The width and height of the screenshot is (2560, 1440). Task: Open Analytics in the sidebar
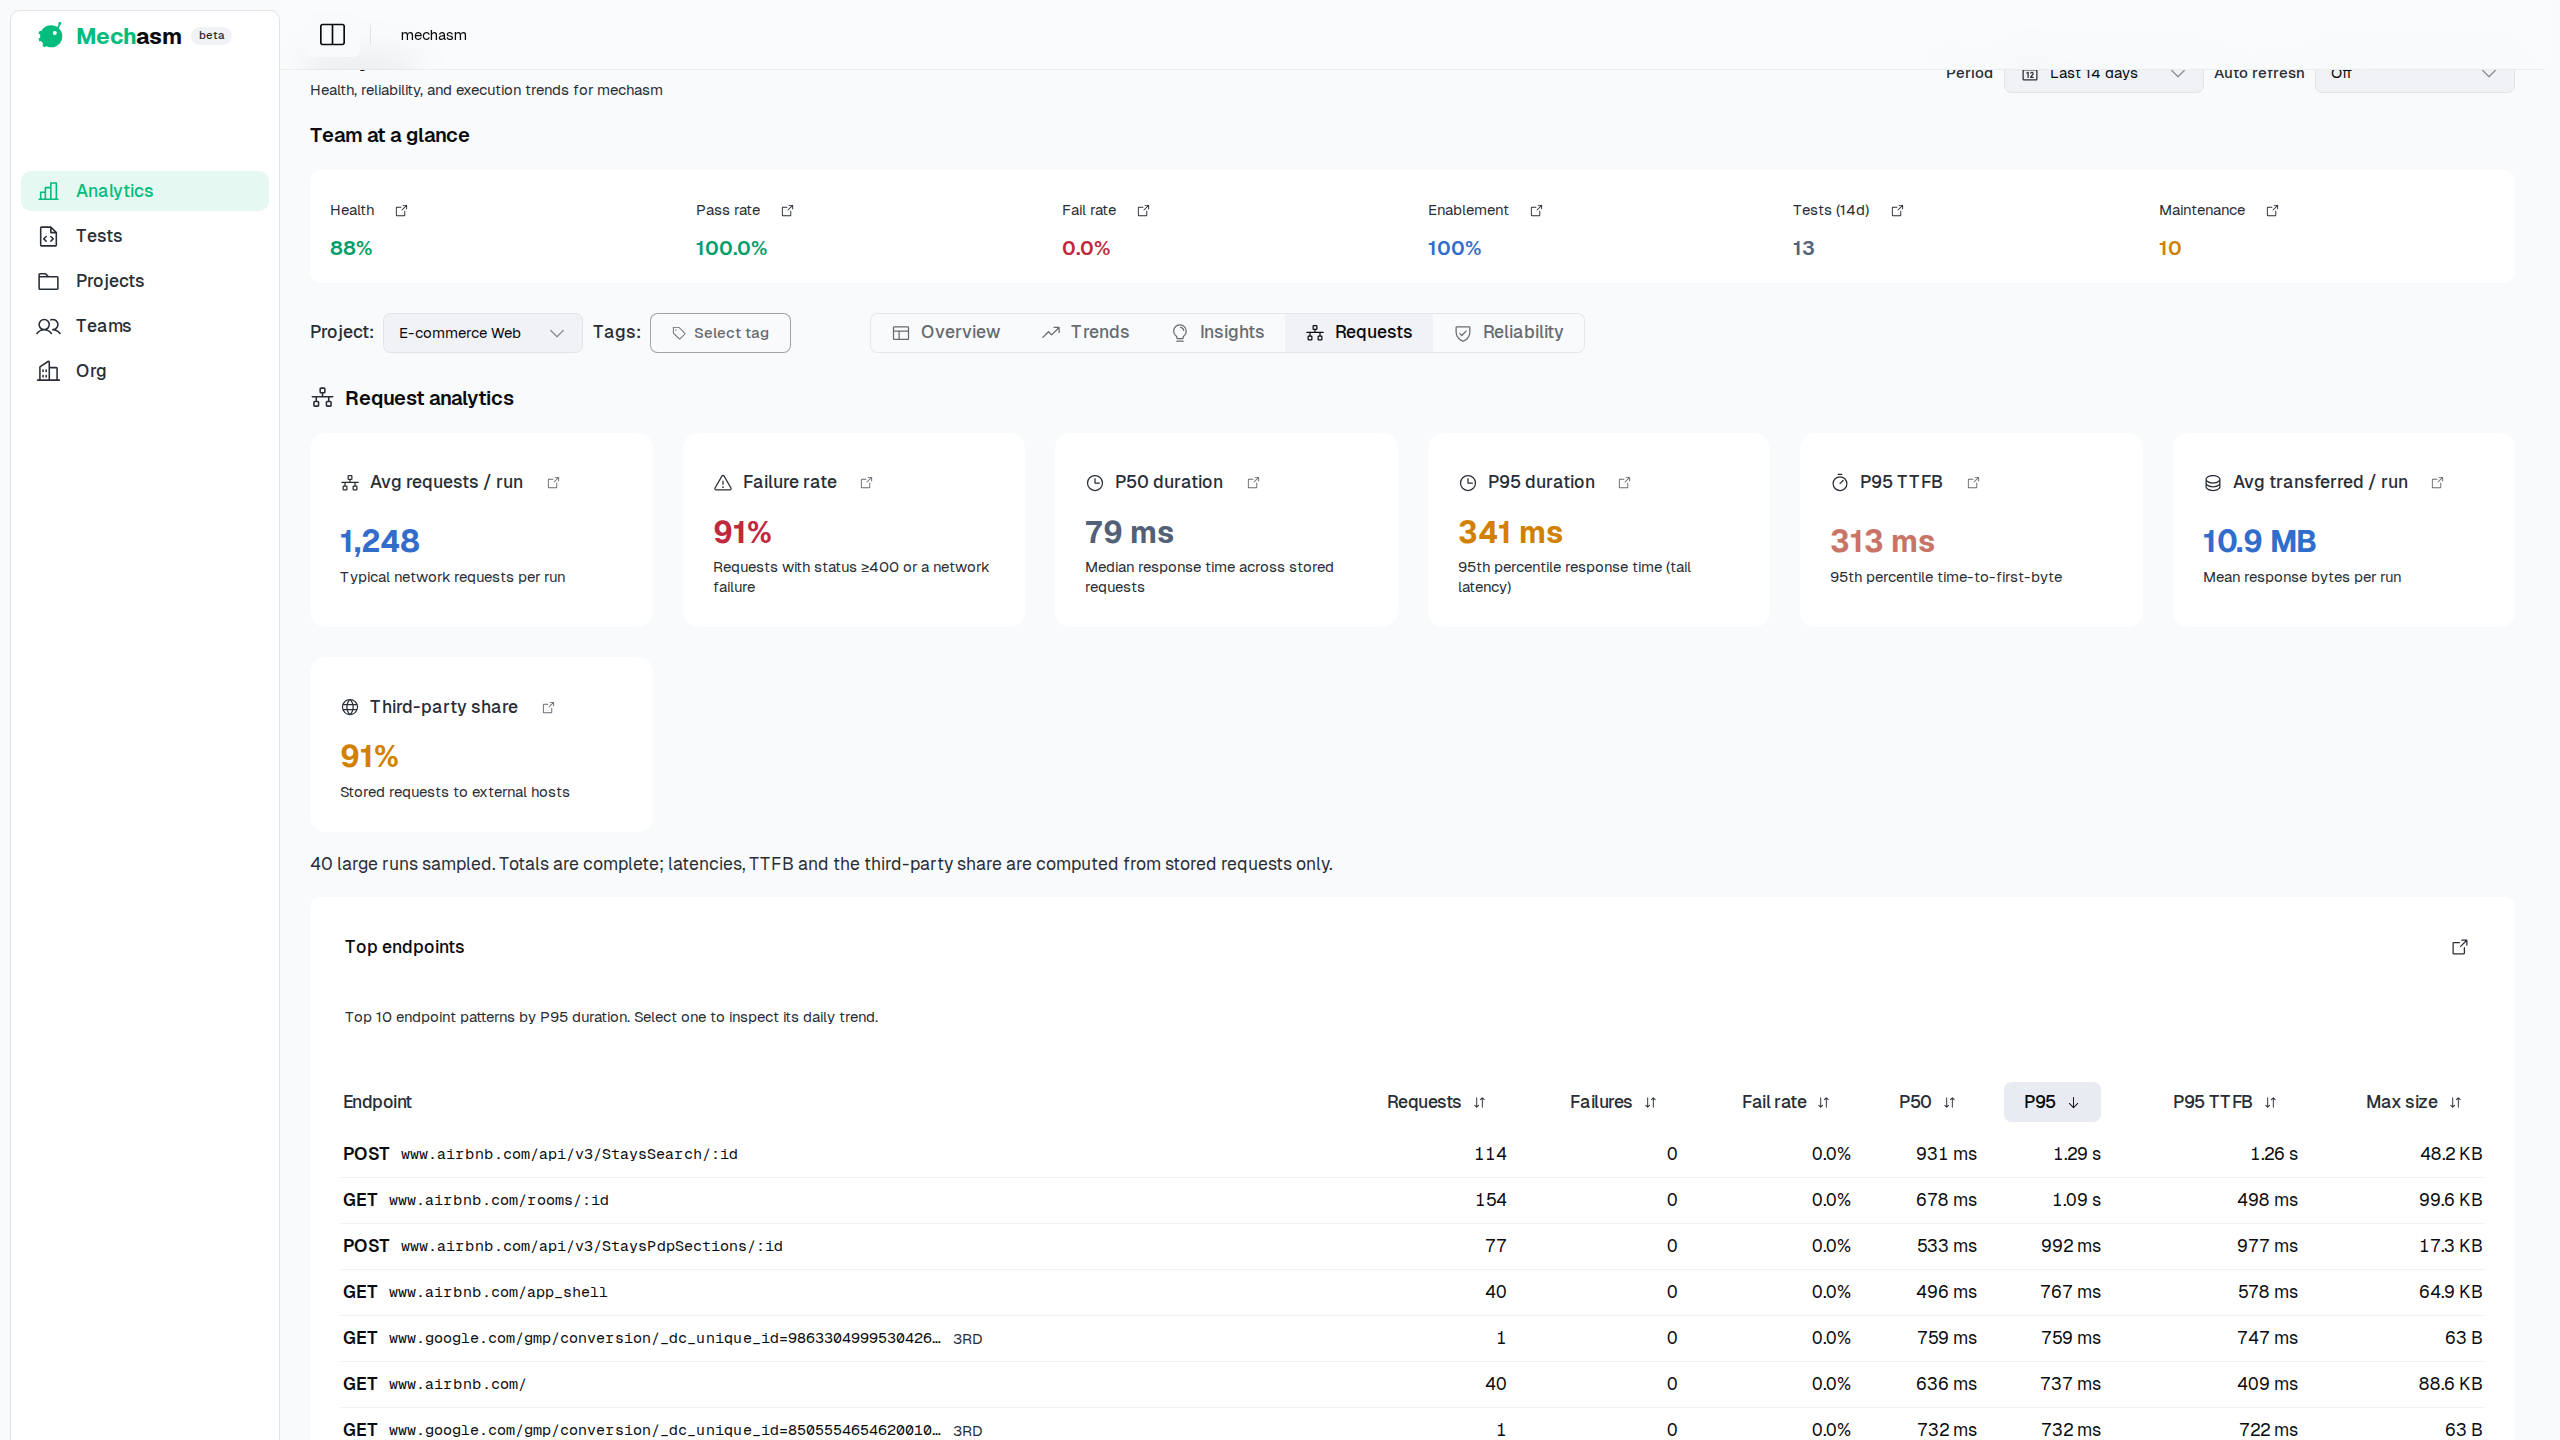145,191
